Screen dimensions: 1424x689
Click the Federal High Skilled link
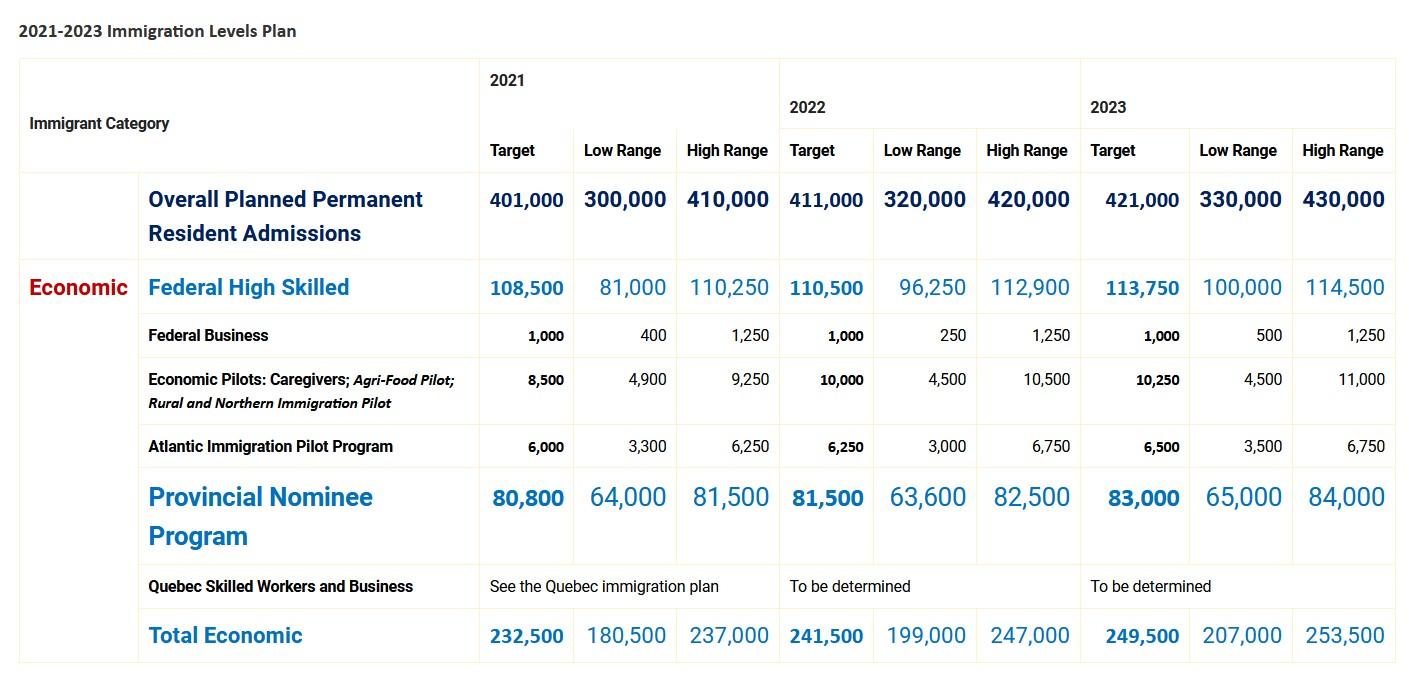tap(248, 287)
